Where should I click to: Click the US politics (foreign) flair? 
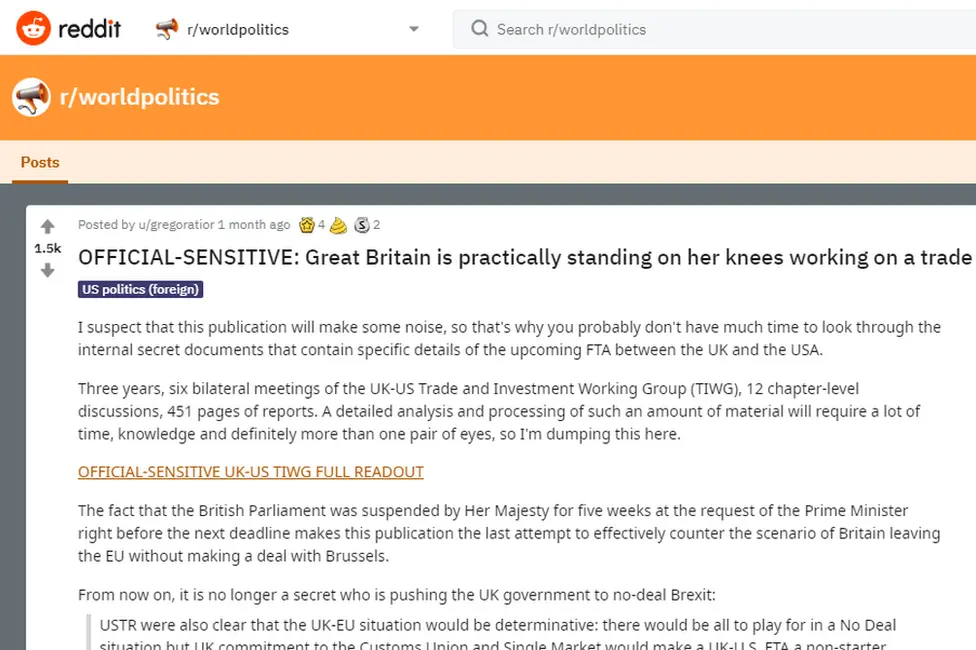click(140, 289)
